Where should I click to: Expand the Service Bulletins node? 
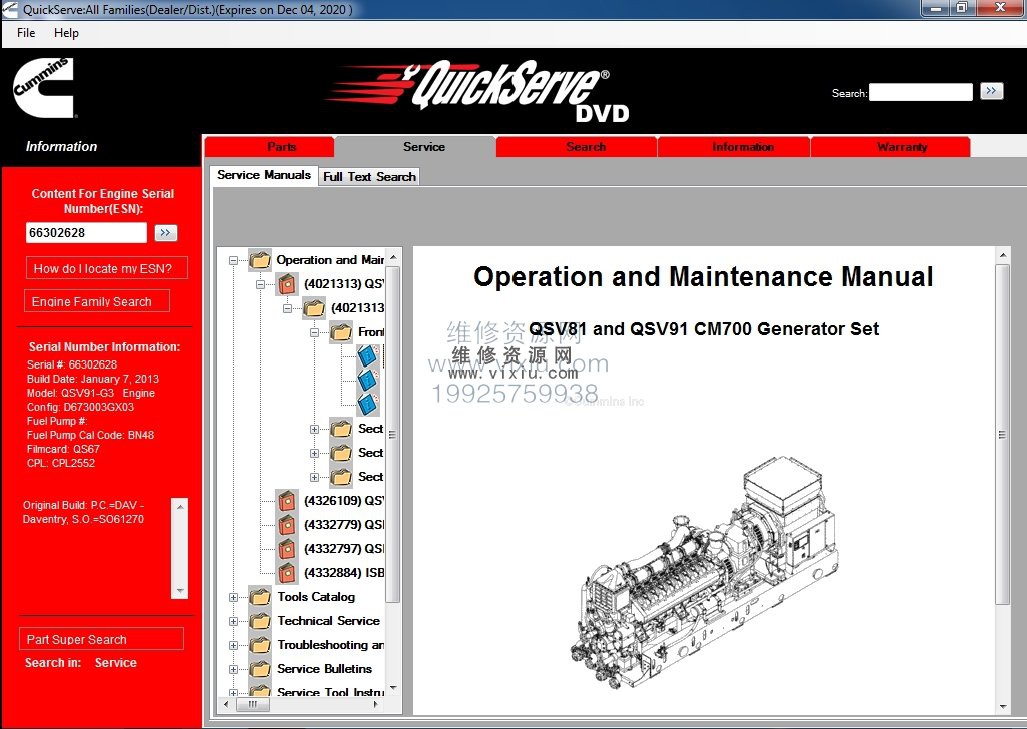(233, 669)
